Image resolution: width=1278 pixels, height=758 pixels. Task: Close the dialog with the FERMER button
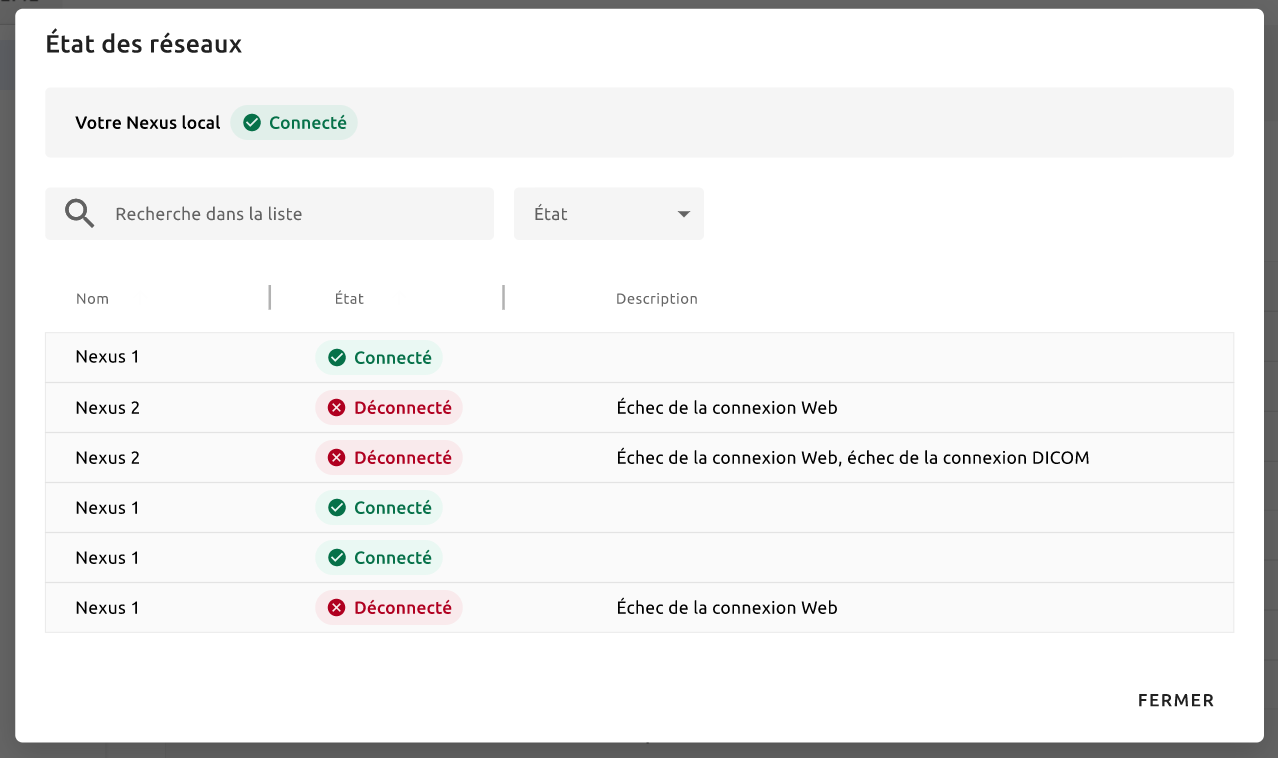pyautogui.click(x=1176, y=701)
